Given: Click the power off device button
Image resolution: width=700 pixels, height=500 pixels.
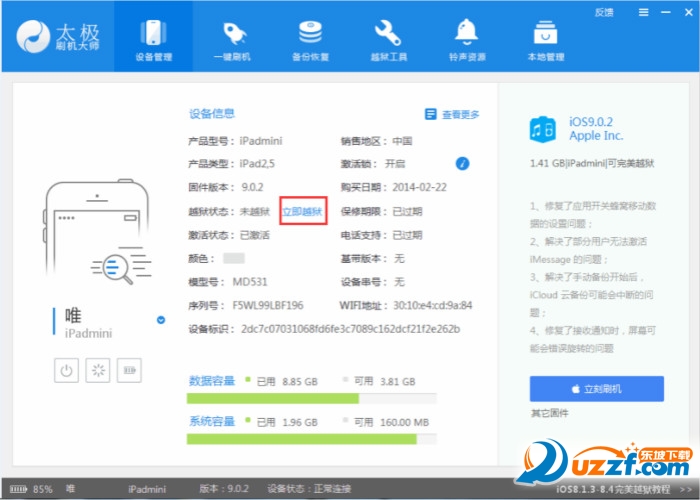Looking at the screenshot, I should (x=66, y=371).
